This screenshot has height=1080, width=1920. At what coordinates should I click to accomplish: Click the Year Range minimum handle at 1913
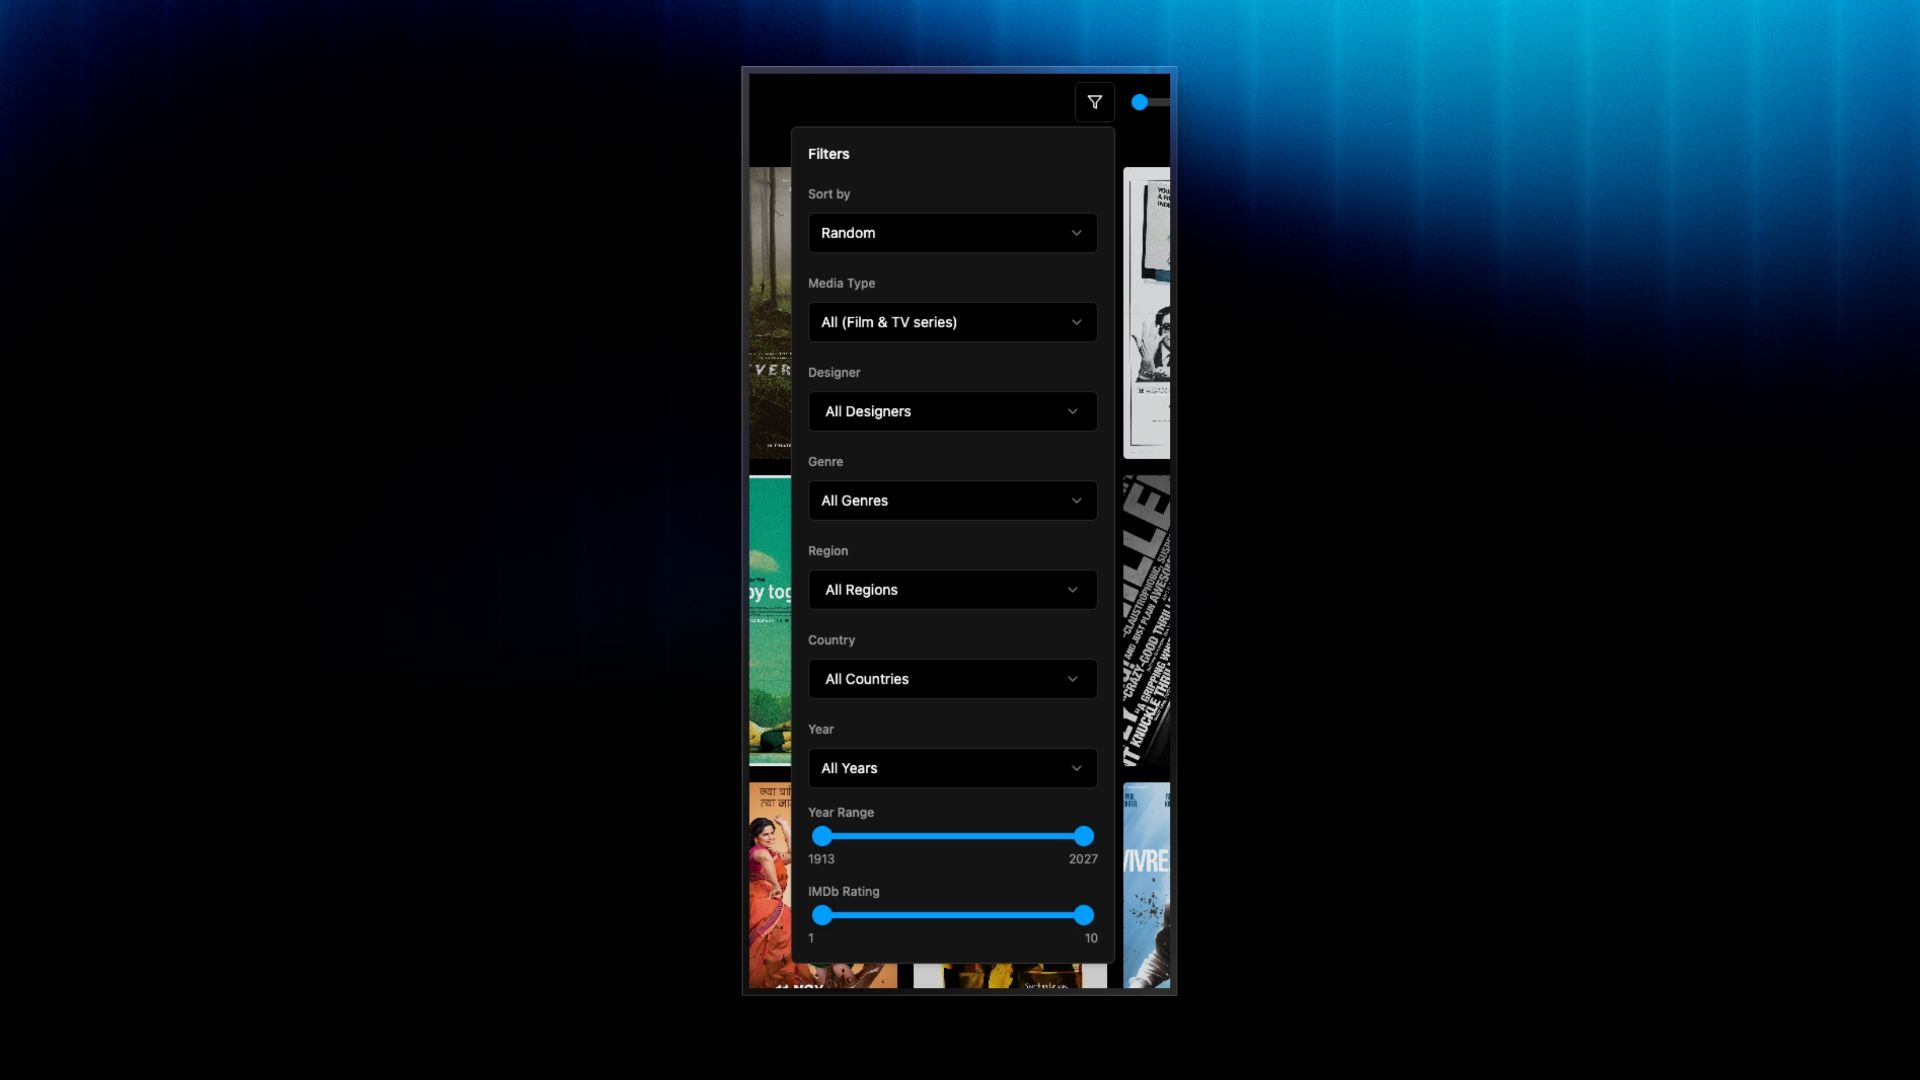pos(822,836)
